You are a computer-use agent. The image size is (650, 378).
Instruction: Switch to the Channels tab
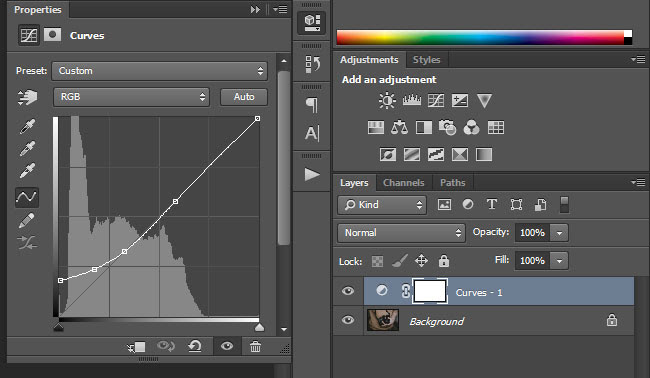coord(403,183)
